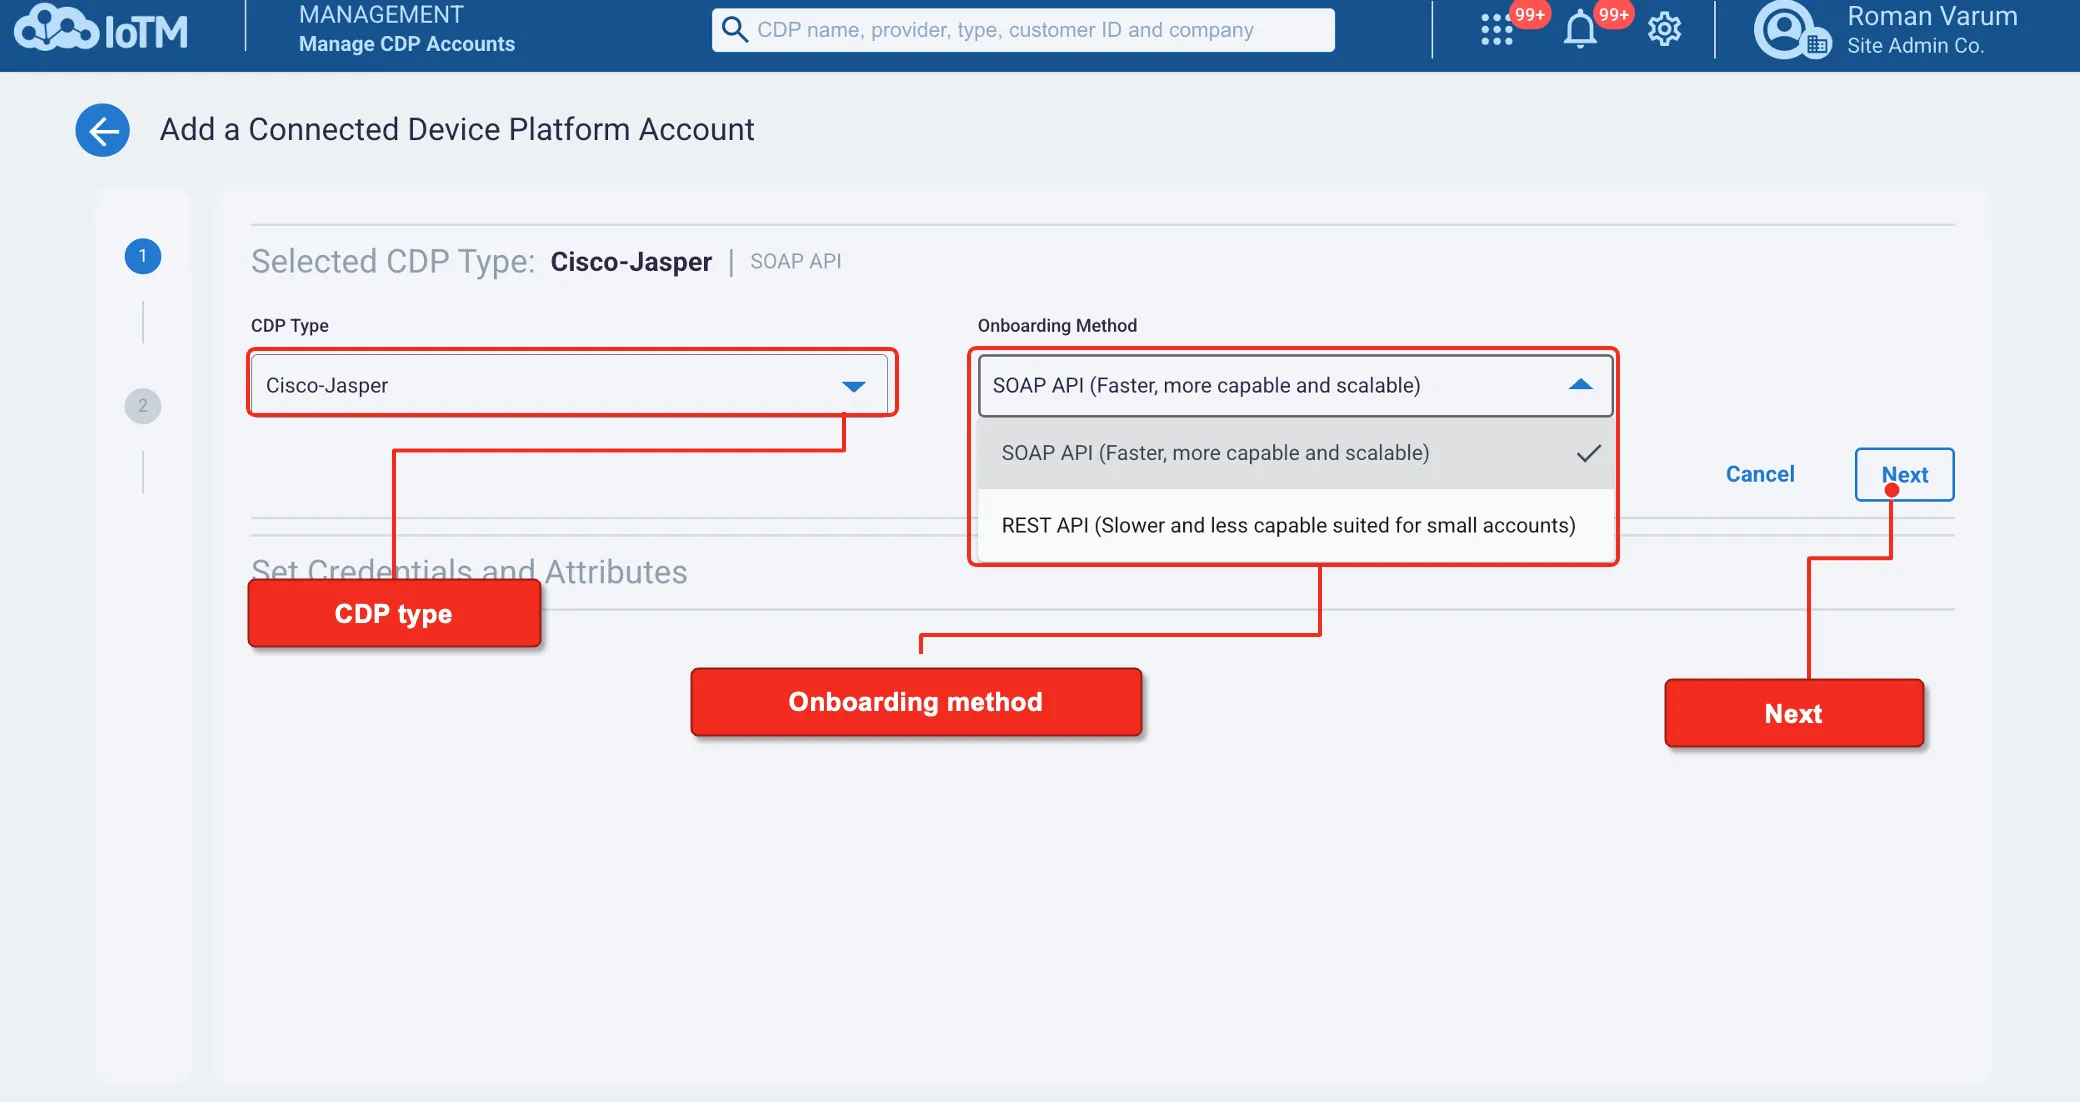
Task: Click the IoTM cloud logo
Action: [x=100, y=29]
